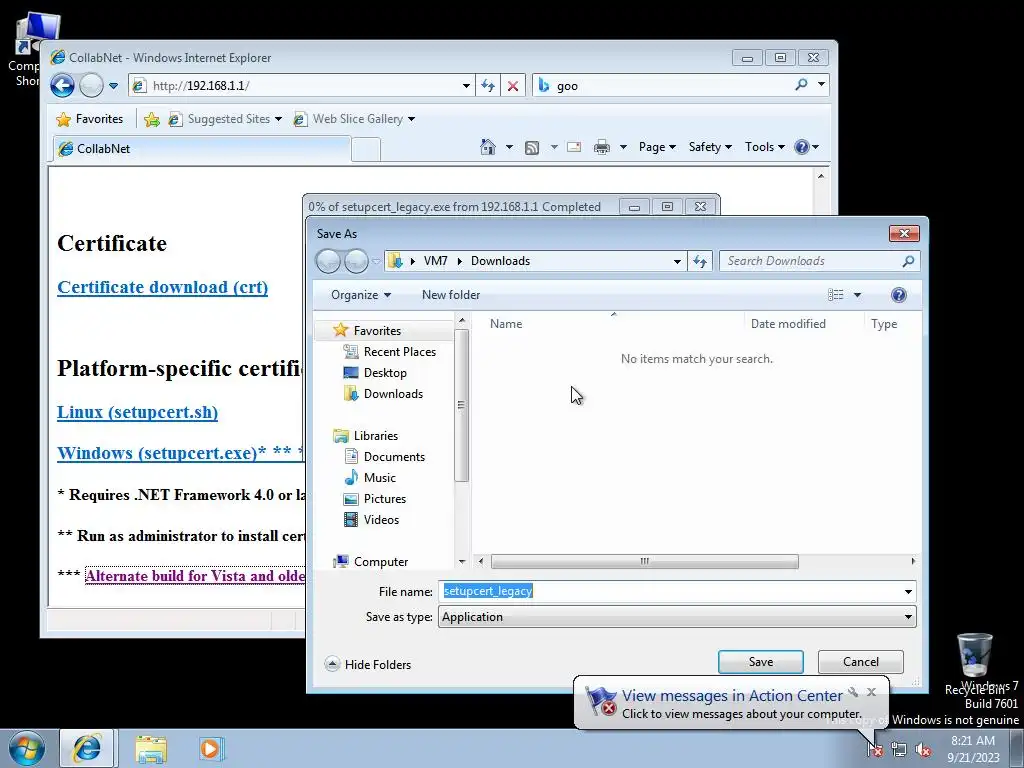
Task: Click the red Stop loading icon in IE
Action: coord(513,86)
